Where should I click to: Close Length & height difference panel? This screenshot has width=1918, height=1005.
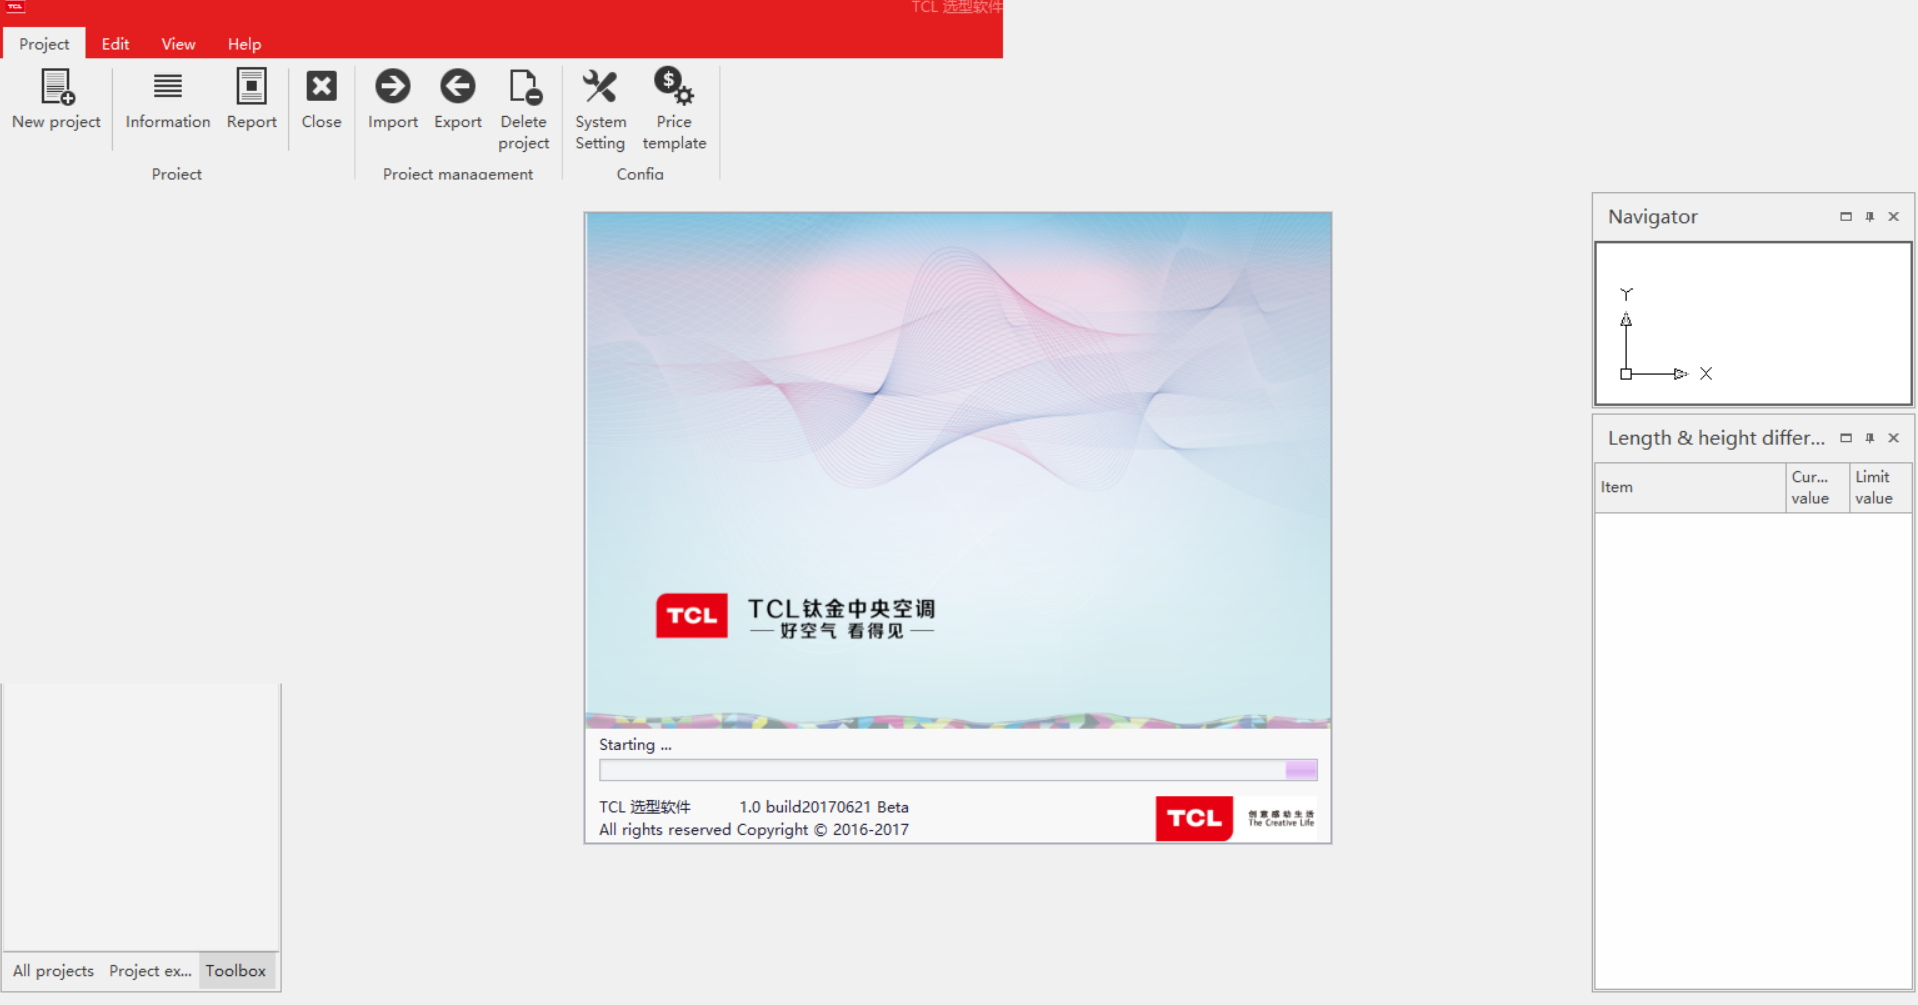coord(1893,438)
